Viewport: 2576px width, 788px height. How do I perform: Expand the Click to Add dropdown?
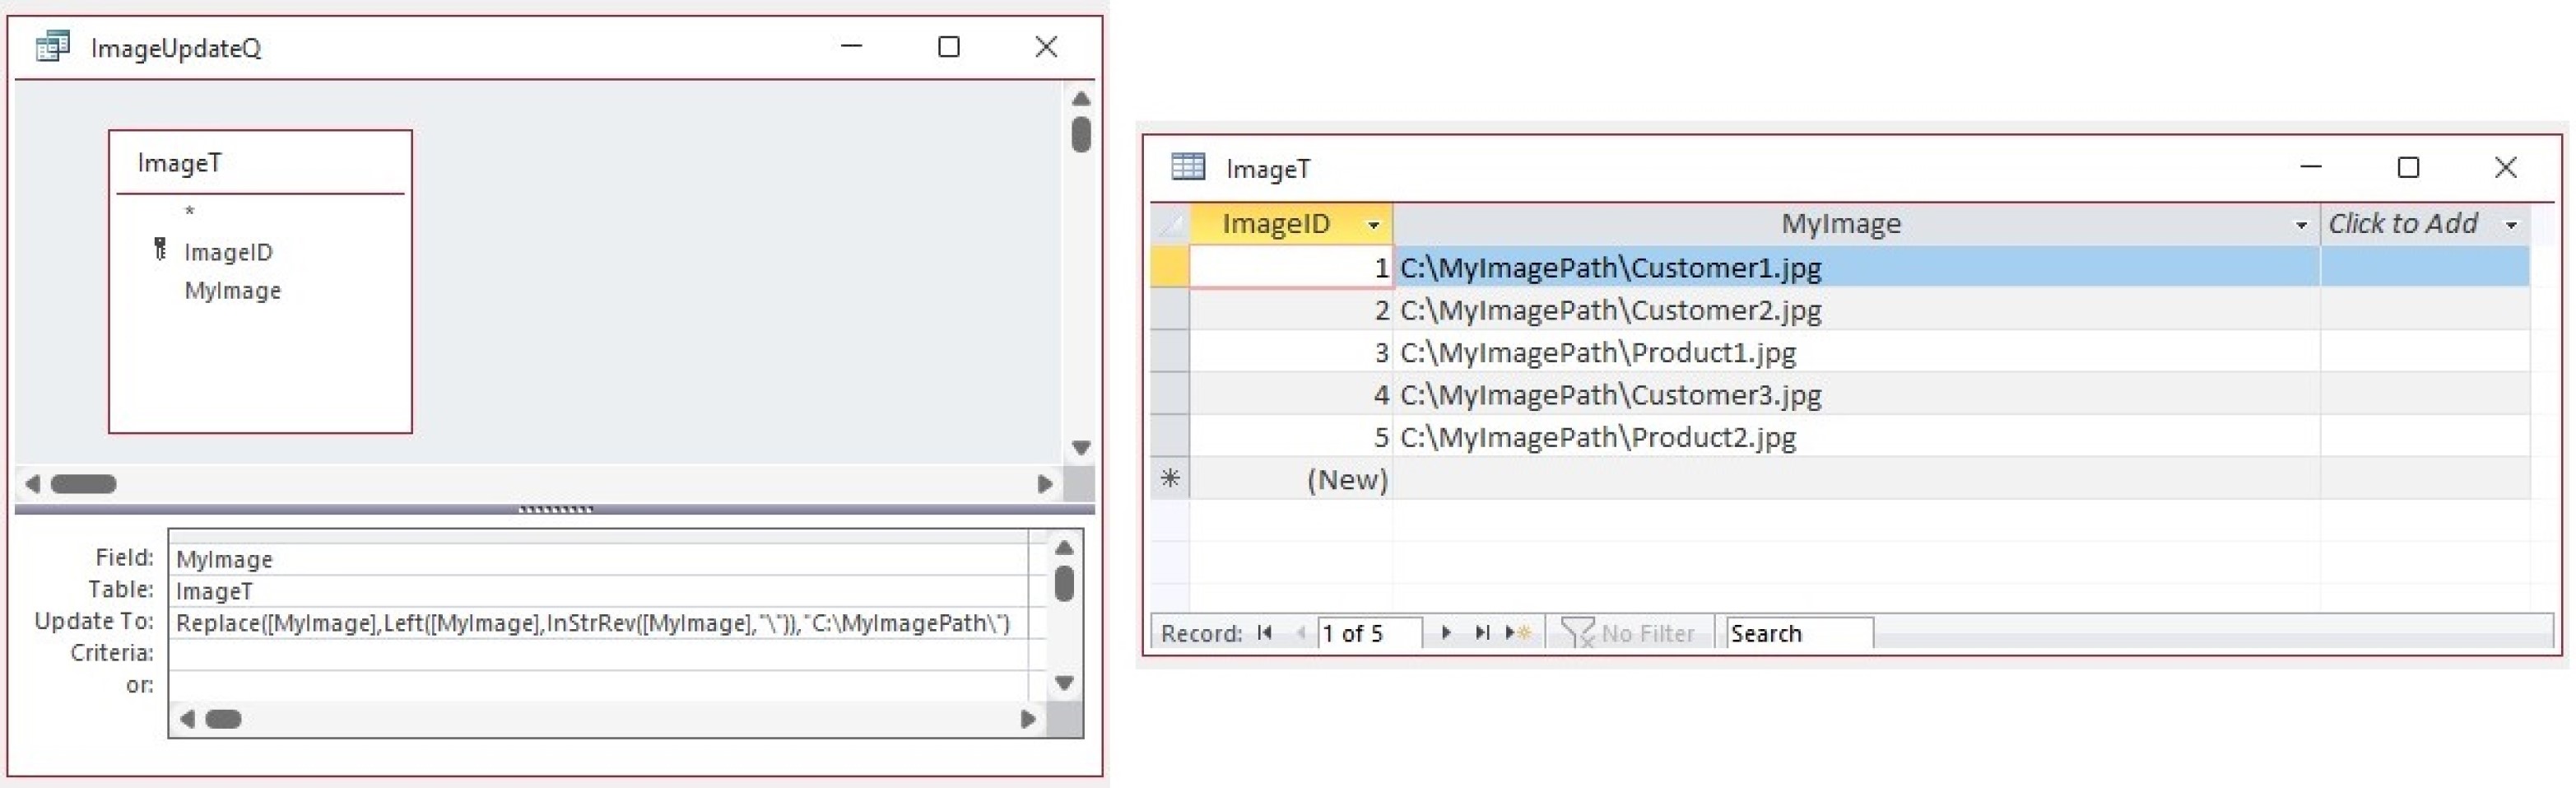(x=2510, y=225)
